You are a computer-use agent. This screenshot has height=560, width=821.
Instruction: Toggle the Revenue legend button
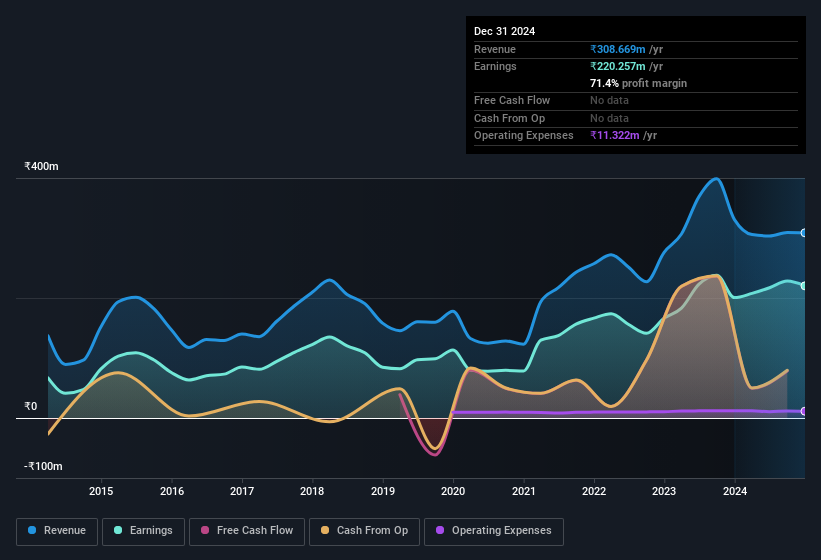[x=57, y=531]
